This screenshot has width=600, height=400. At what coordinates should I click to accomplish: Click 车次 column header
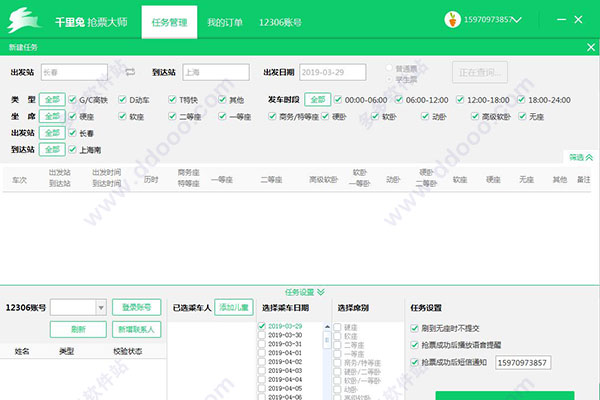tap(20, 180)
